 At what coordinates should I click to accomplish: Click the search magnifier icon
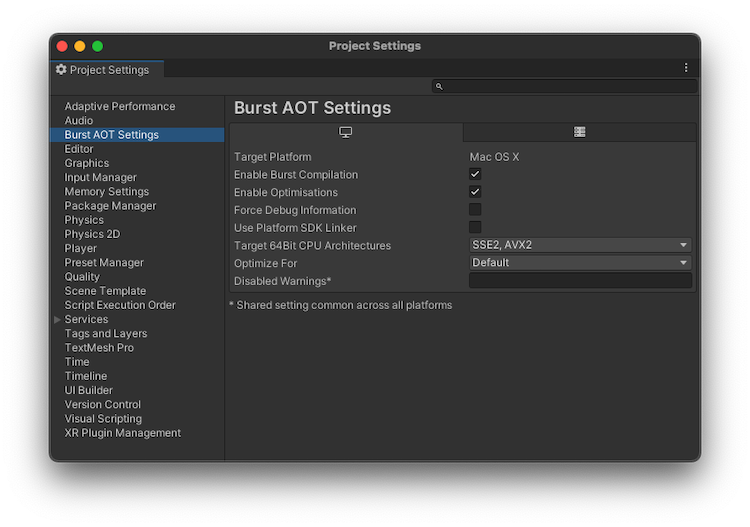(x=439, y=87)
